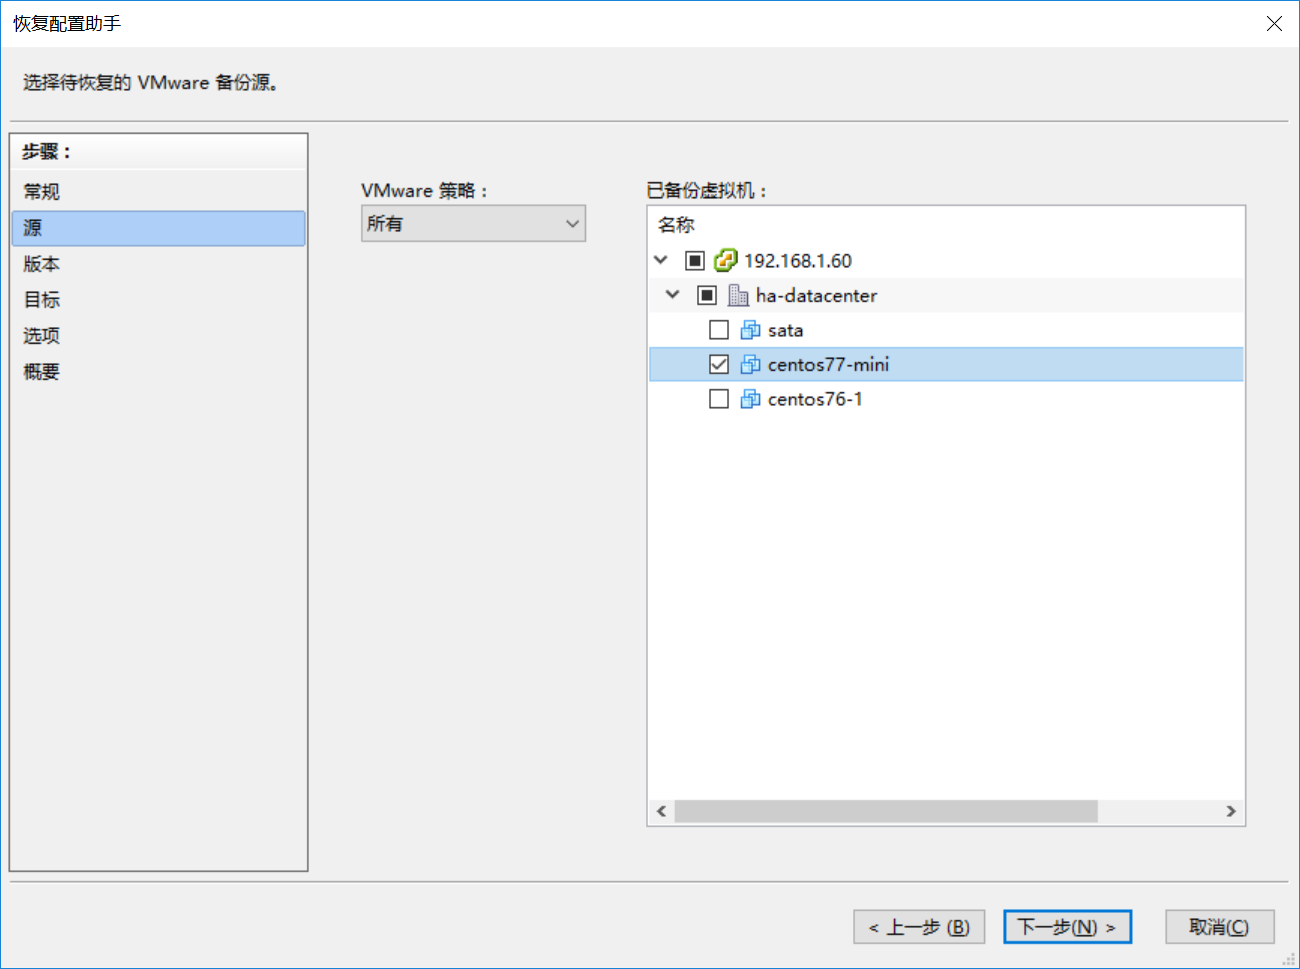Screen dimensions: 1300x969
Task: Check the sata VM checkbox
Action: pos(718,330)
